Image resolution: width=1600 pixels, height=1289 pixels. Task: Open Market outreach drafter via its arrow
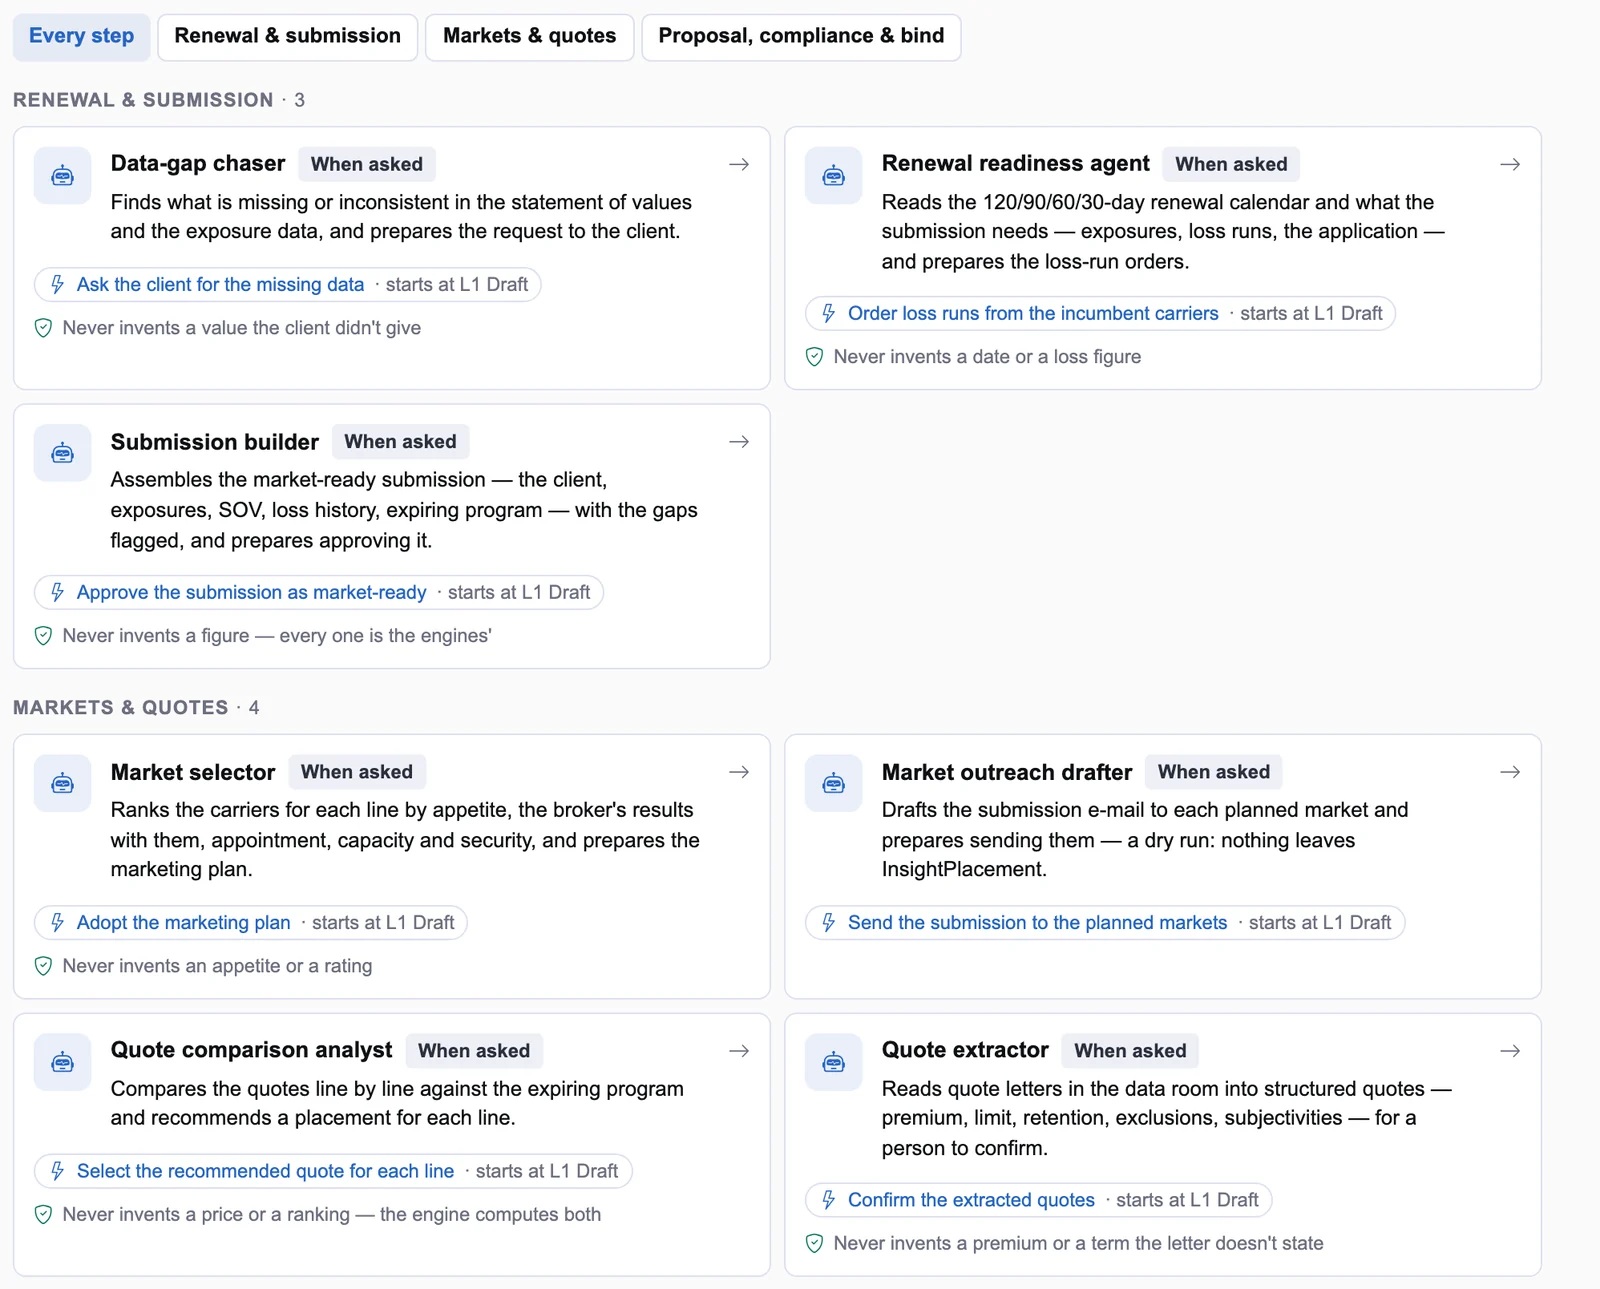click(1510, 772)
